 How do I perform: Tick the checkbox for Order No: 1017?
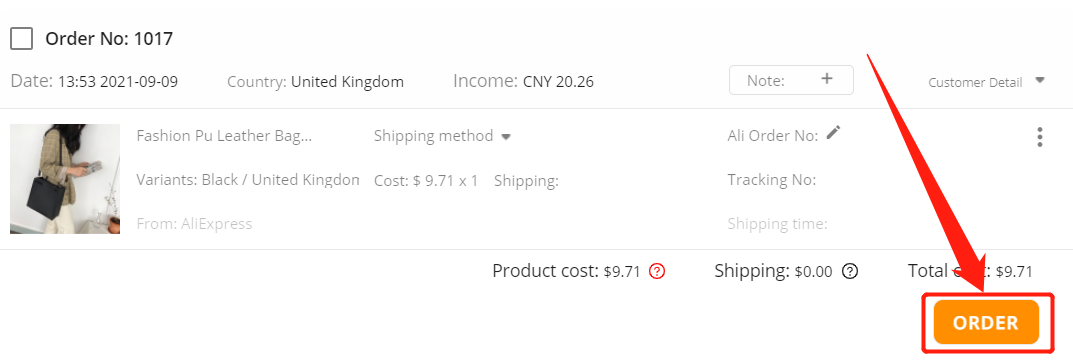pyautogui.click(x=22, y=38)
